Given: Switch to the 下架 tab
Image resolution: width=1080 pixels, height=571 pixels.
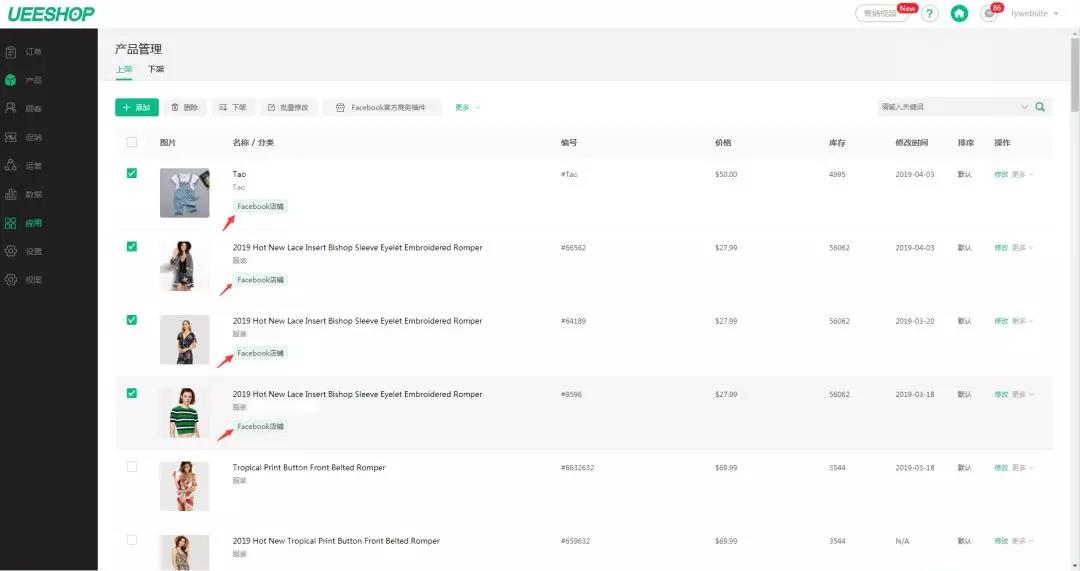Looking at the screenshot, I should 156,69.
